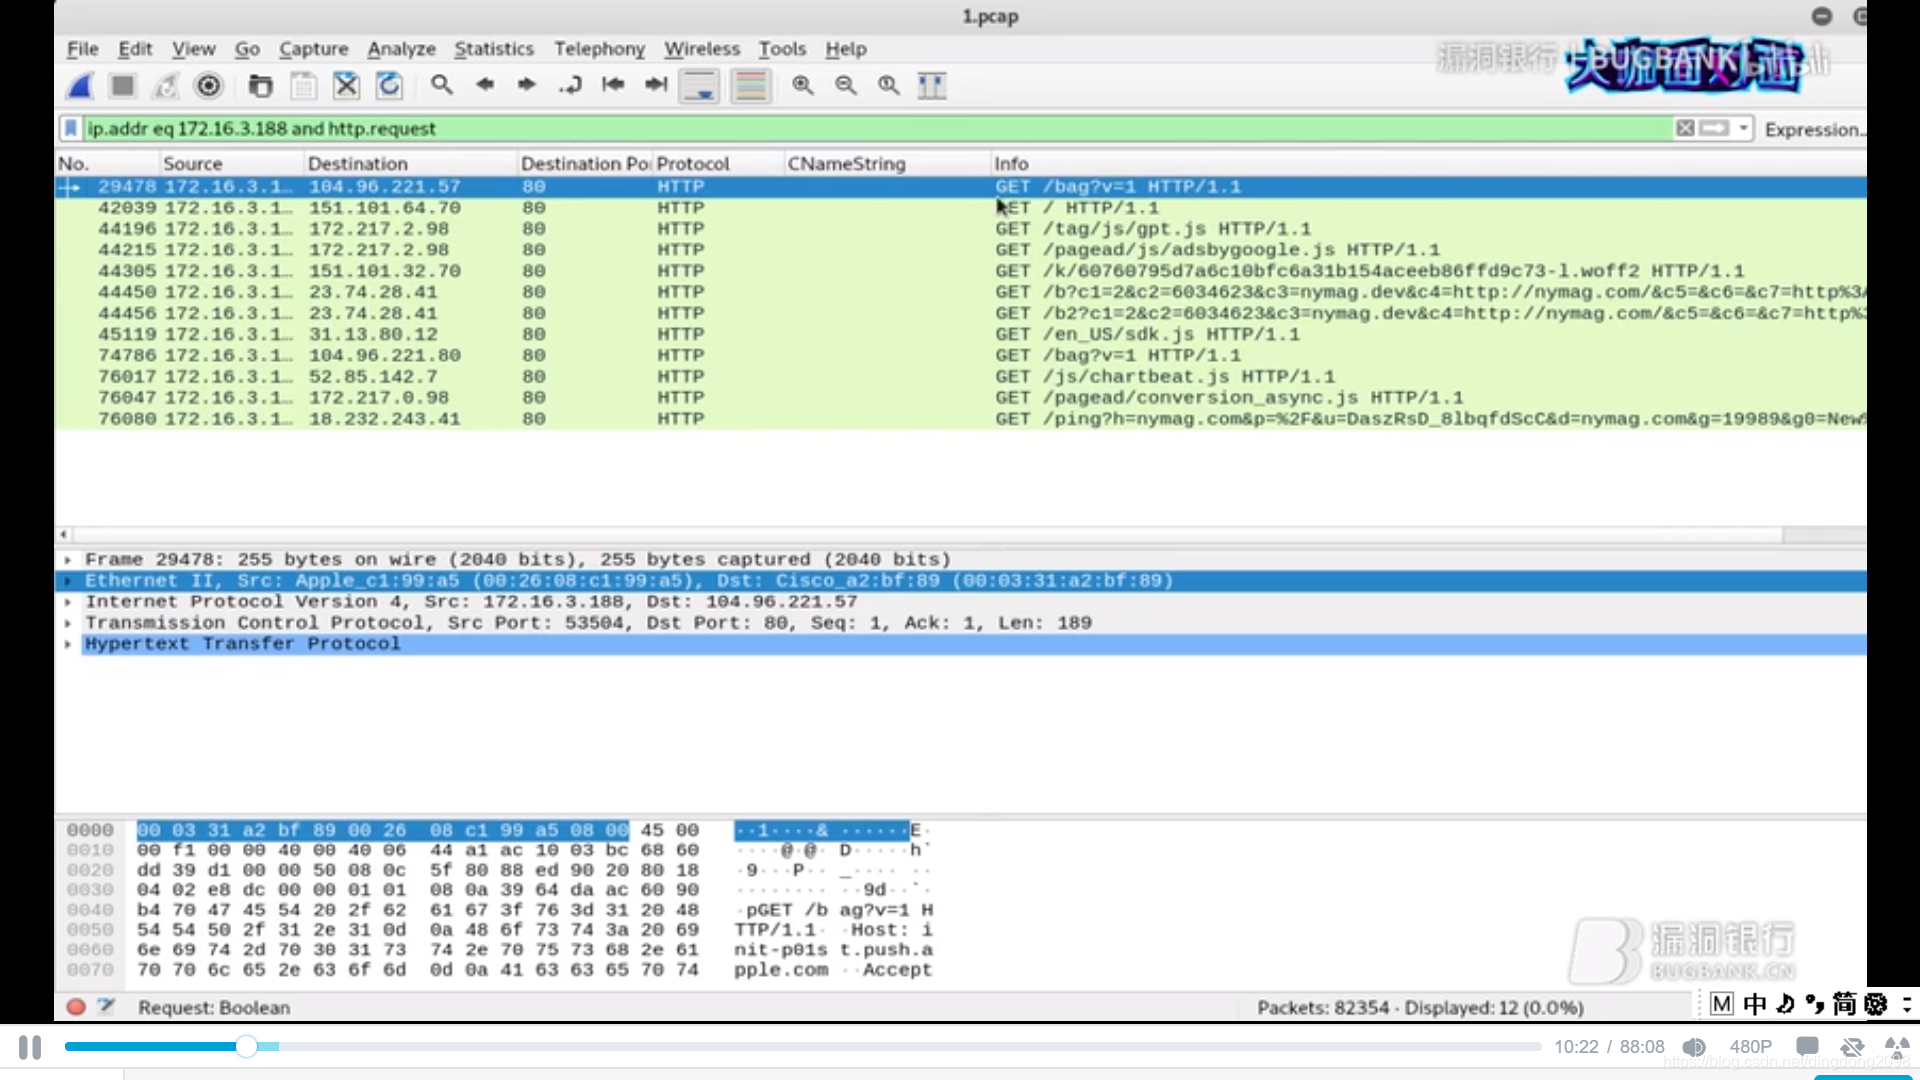This screenshot has width=1920, height=1080.
Task: Sort by the Protocol column header
Action: pyautogui.click(x=717, y=163)
